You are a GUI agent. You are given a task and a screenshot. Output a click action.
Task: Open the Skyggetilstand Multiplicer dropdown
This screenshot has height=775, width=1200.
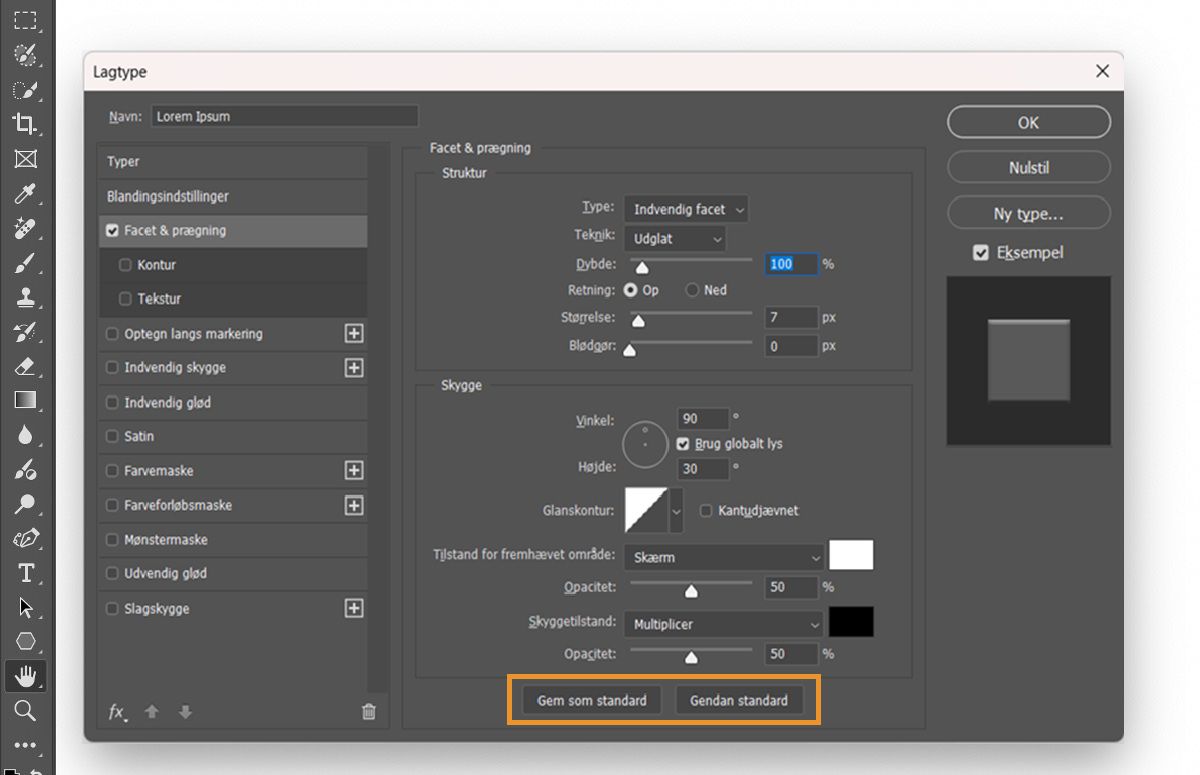click(x=723, y=624)
